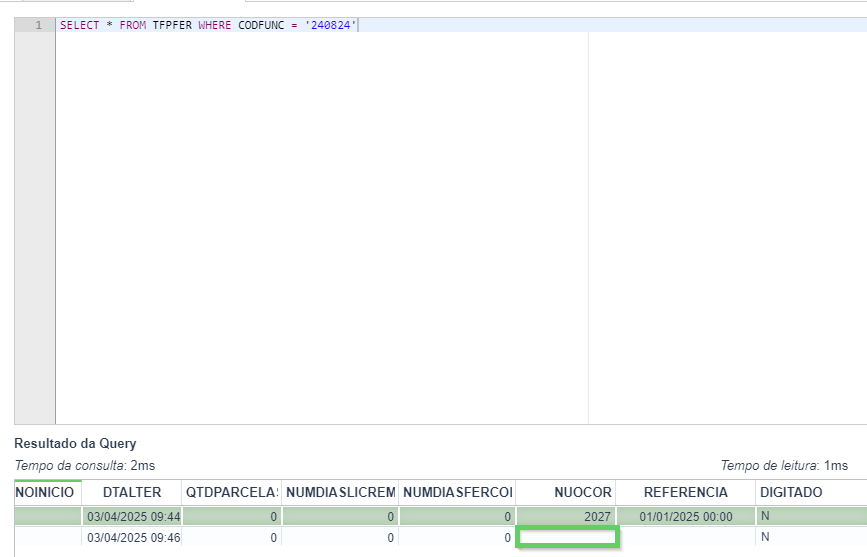867x557 pixels.
Task: Click empty NUOCOR cell in 09:46 row
Action: tap(567, 537)
